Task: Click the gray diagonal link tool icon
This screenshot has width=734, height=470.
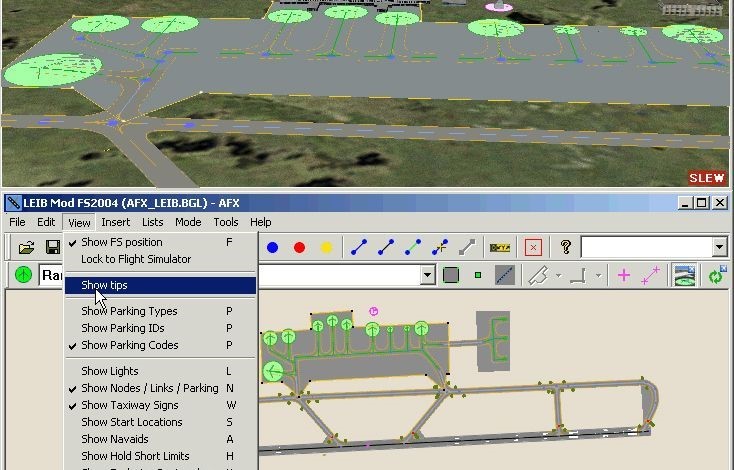Action: click(467, 247)
